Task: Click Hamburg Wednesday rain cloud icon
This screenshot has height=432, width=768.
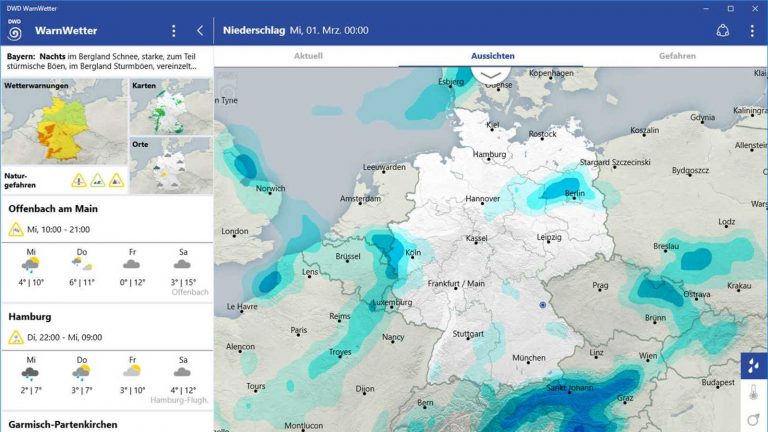Action: [x=30, y=374]
